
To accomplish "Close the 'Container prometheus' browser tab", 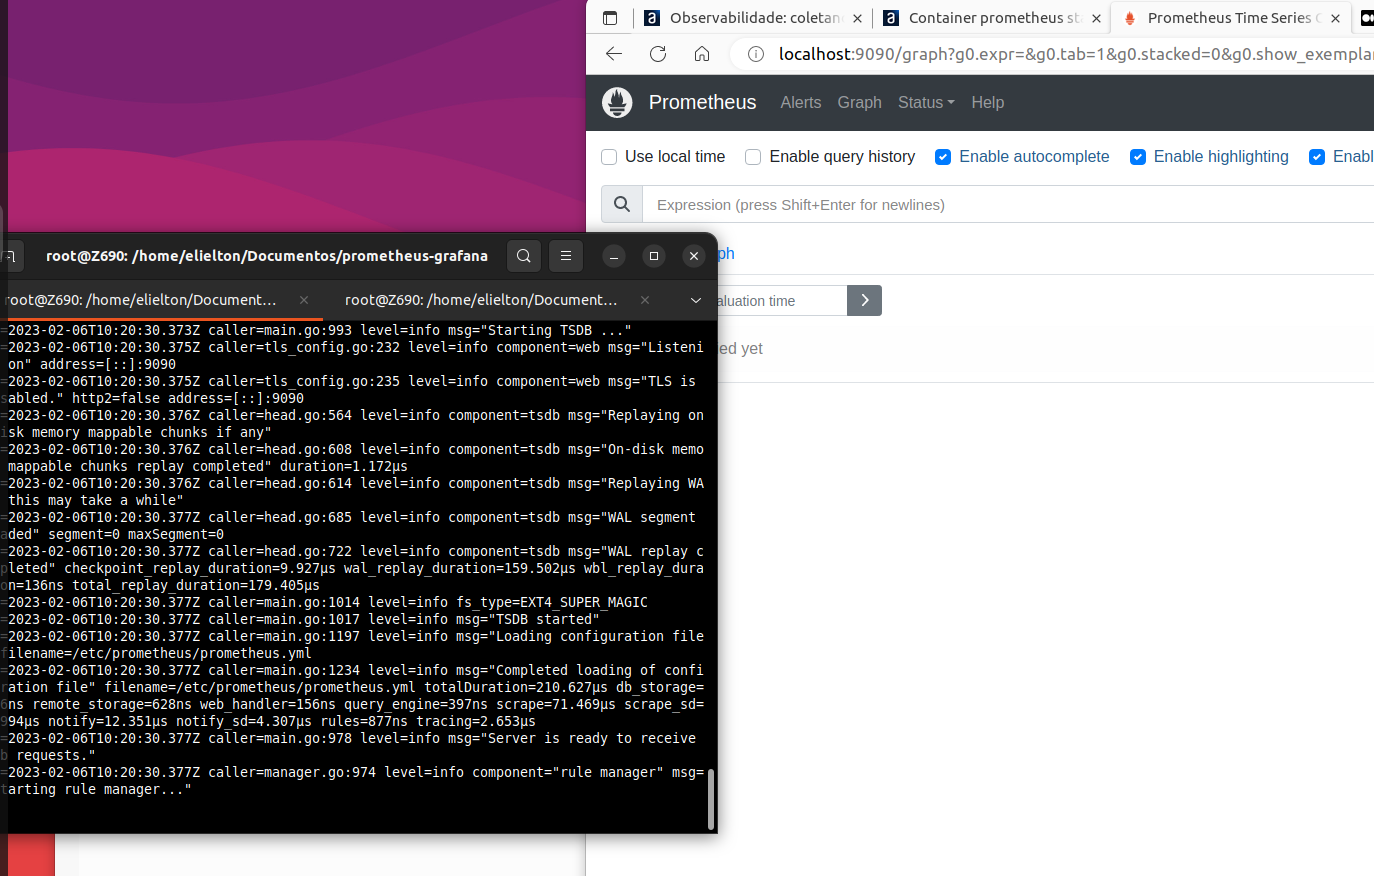I will 1096,18.
